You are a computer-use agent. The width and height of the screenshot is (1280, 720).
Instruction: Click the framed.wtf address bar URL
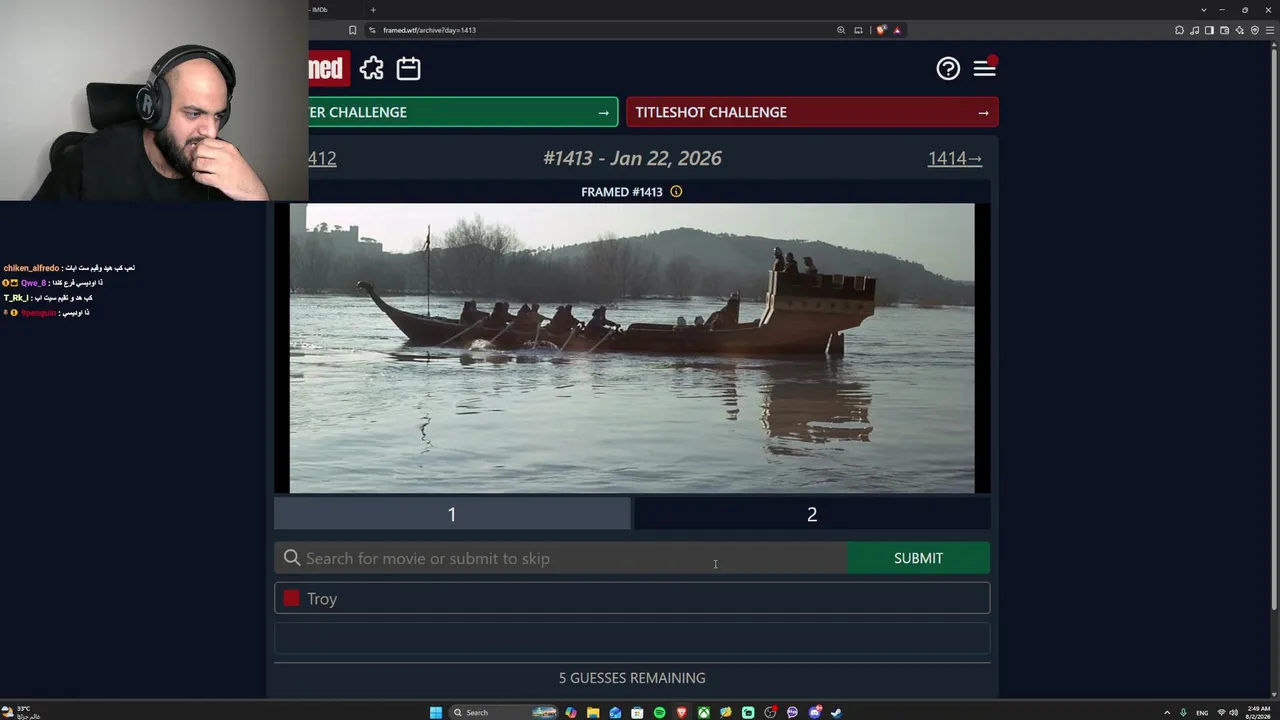point(429,30)
